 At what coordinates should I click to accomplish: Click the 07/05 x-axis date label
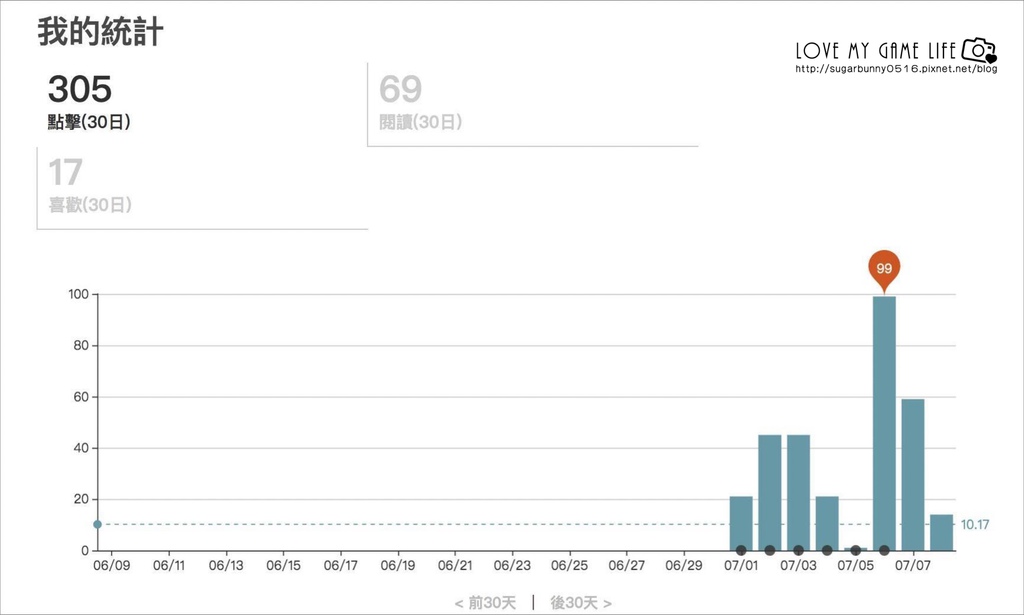(856, 565)
